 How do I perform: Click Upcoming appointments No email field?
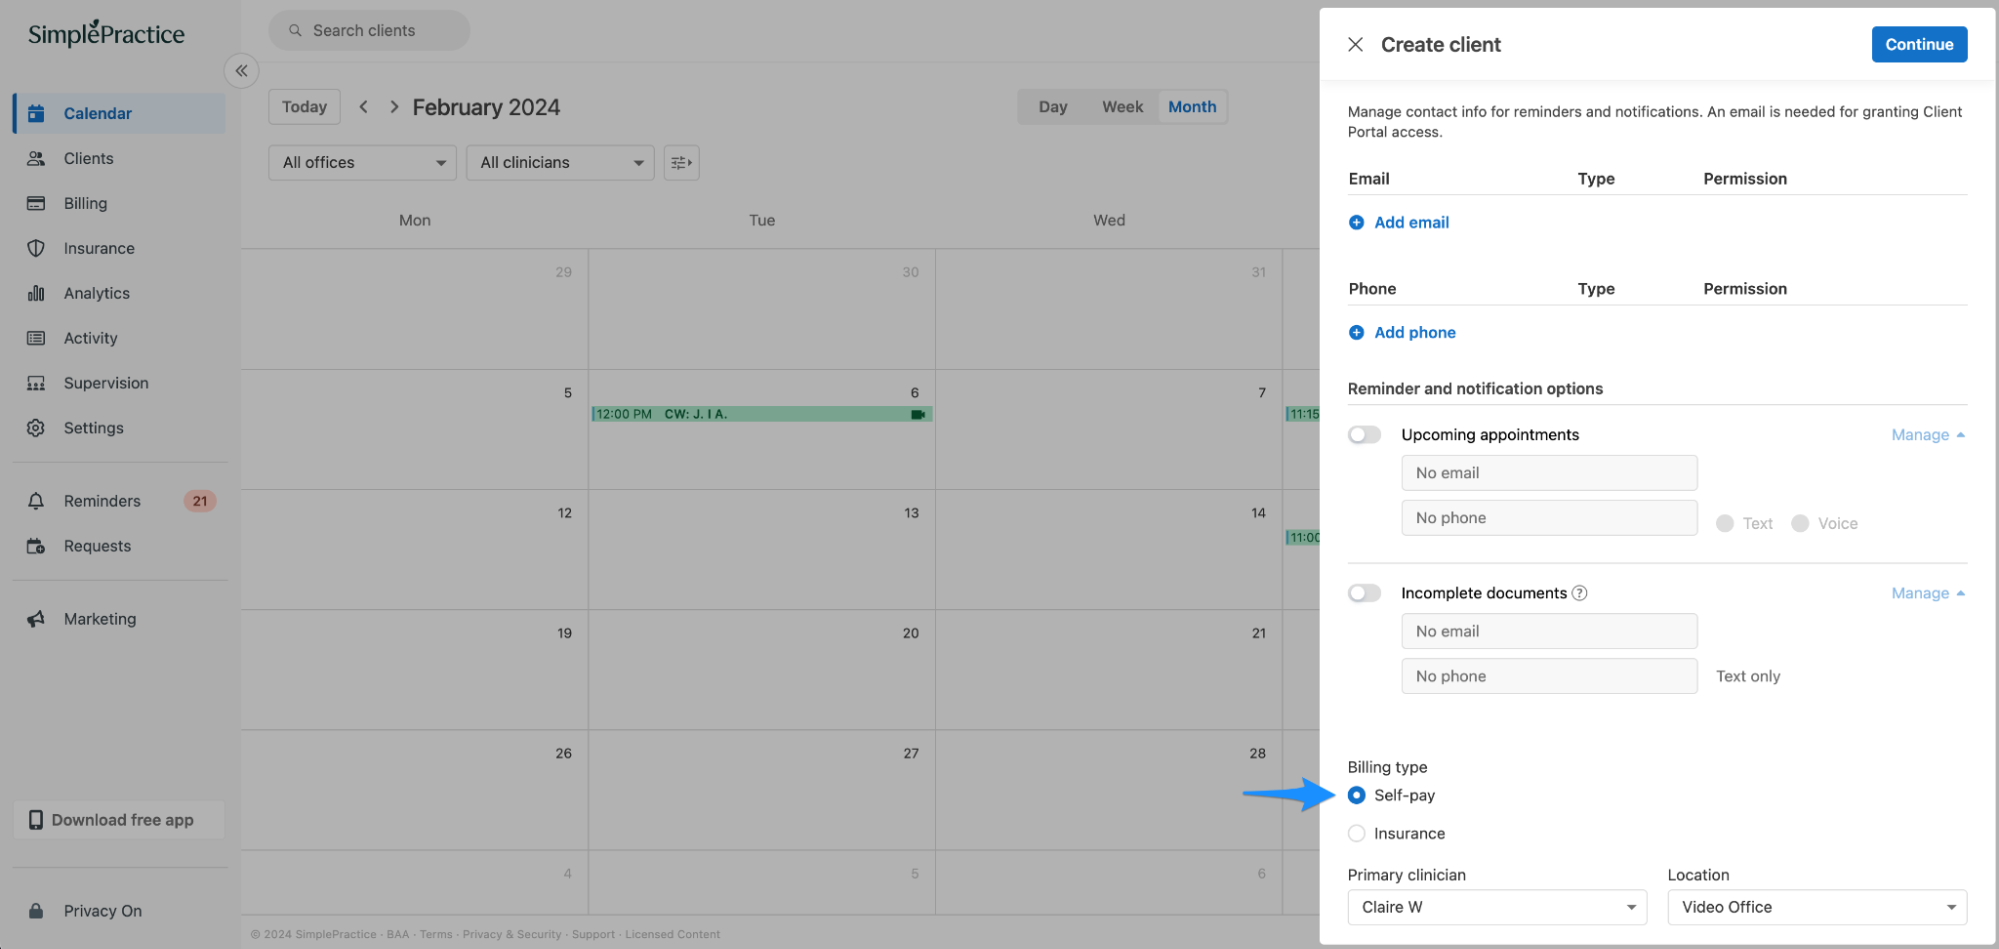1549,473
